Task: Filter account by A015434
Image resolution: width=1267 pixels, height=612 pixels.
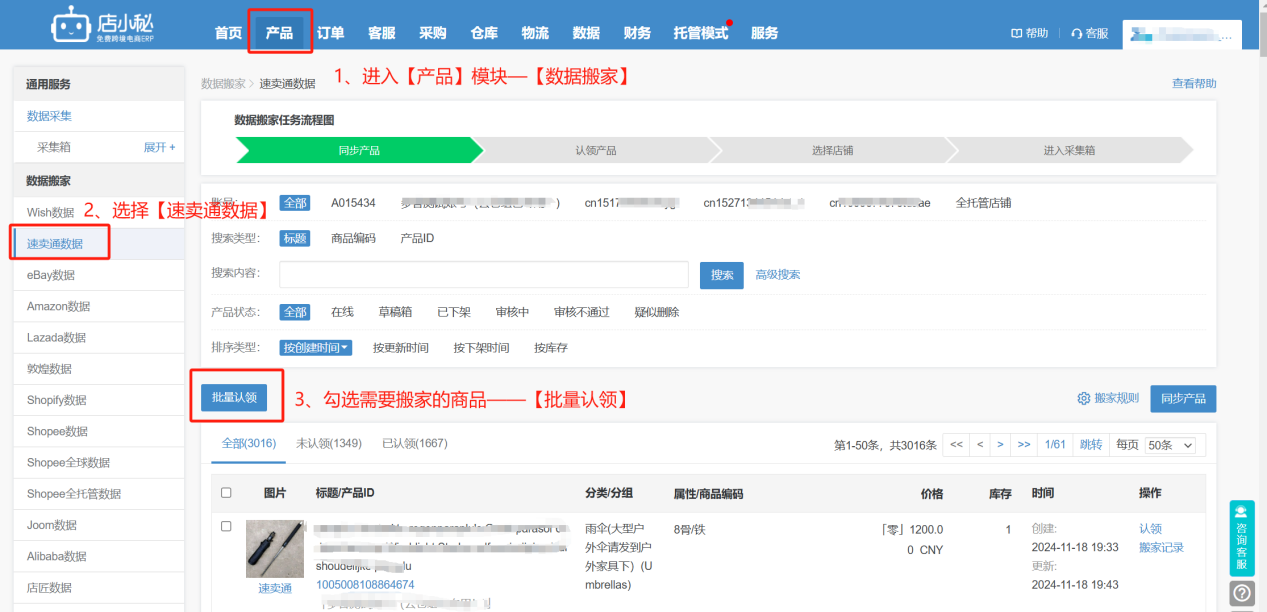Action: [x=353, y=203]
